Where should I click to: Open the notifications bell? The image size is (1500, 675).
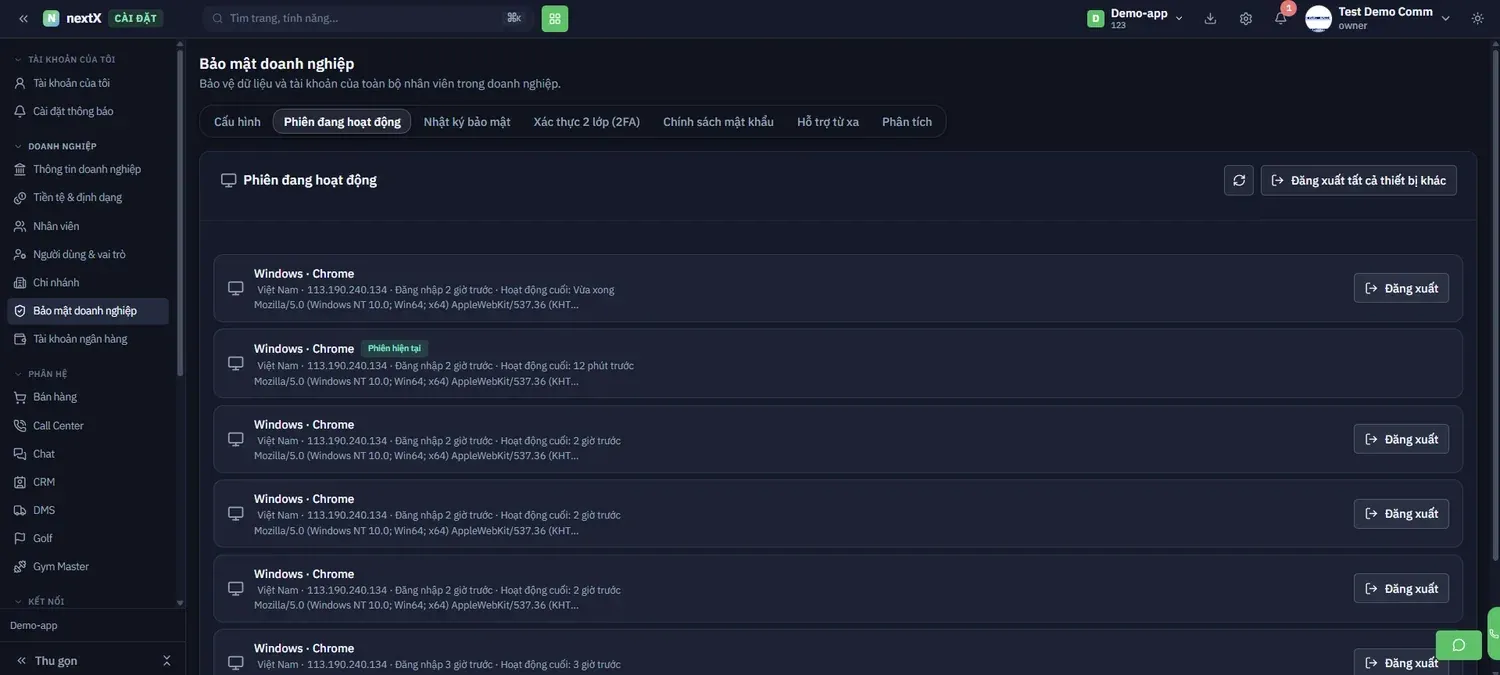point(1281,18)
